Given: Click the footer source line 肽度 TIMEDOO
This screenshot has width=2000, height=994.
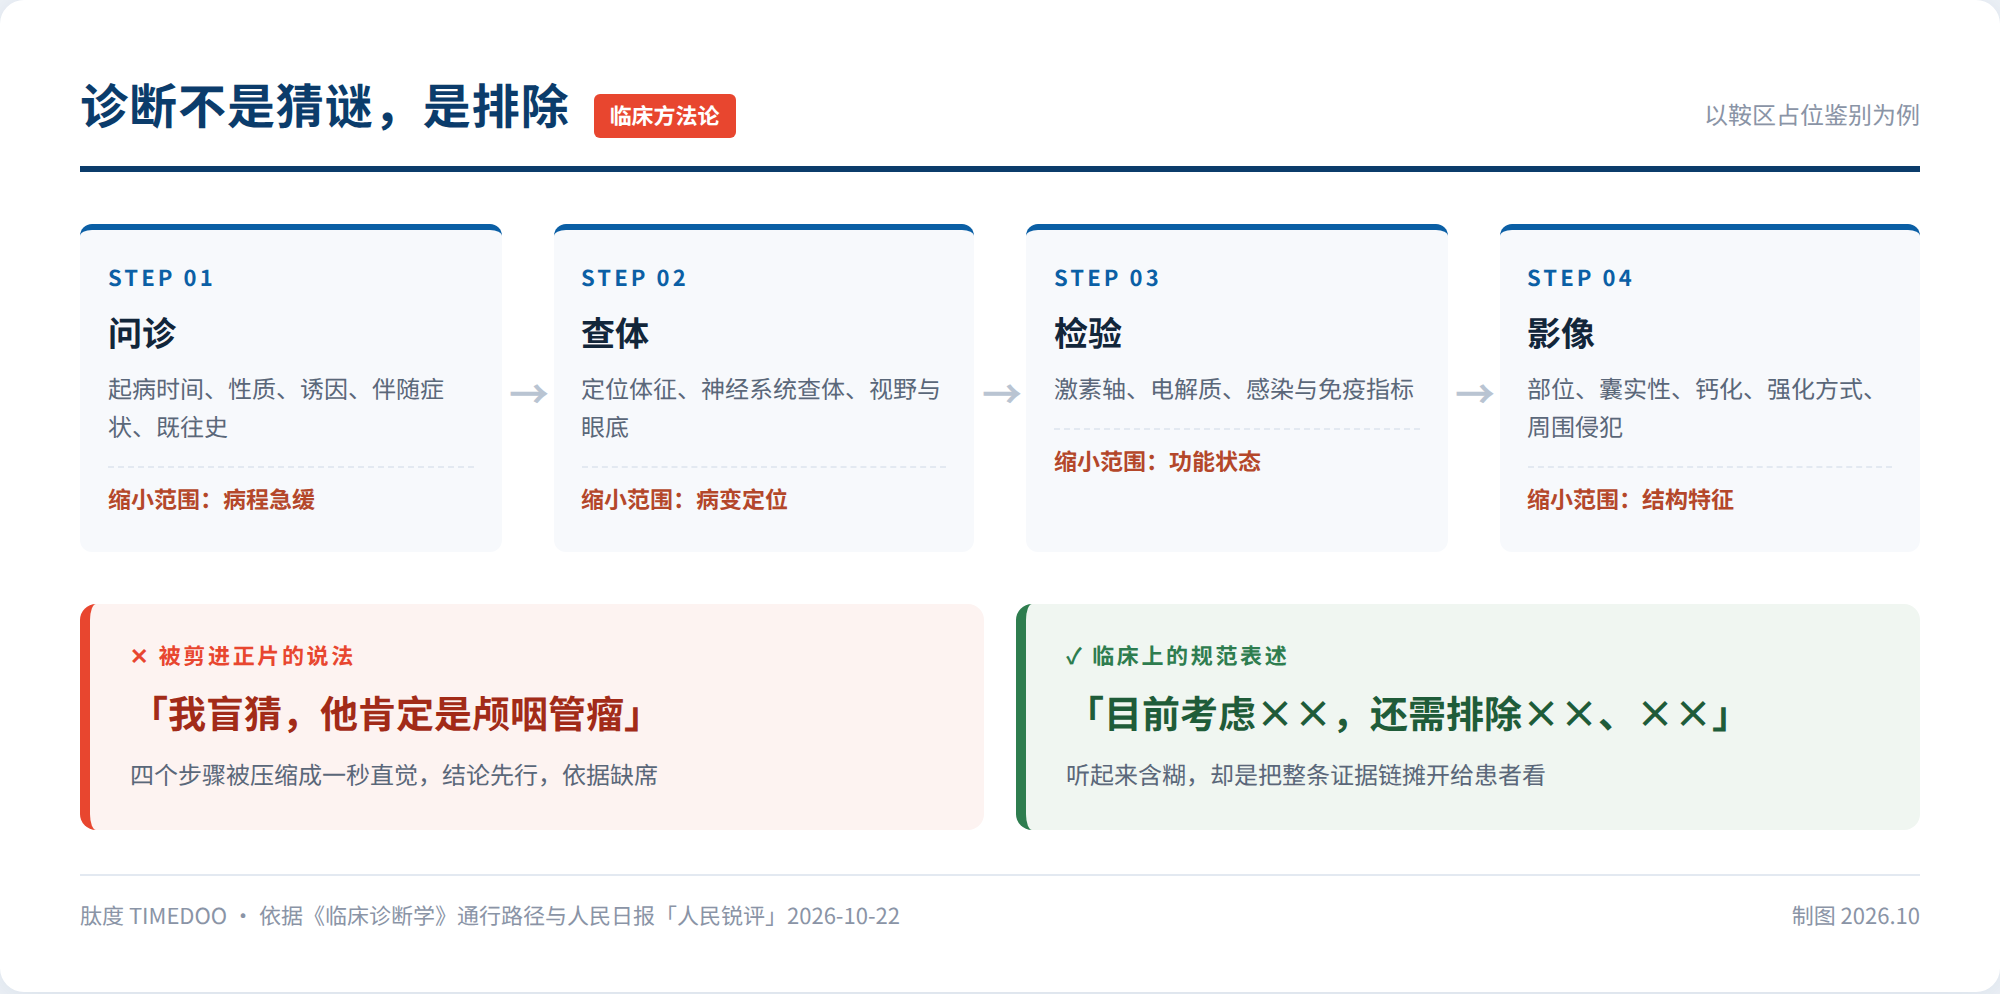Looking at the screenshot, I should [x=490, y=916].
